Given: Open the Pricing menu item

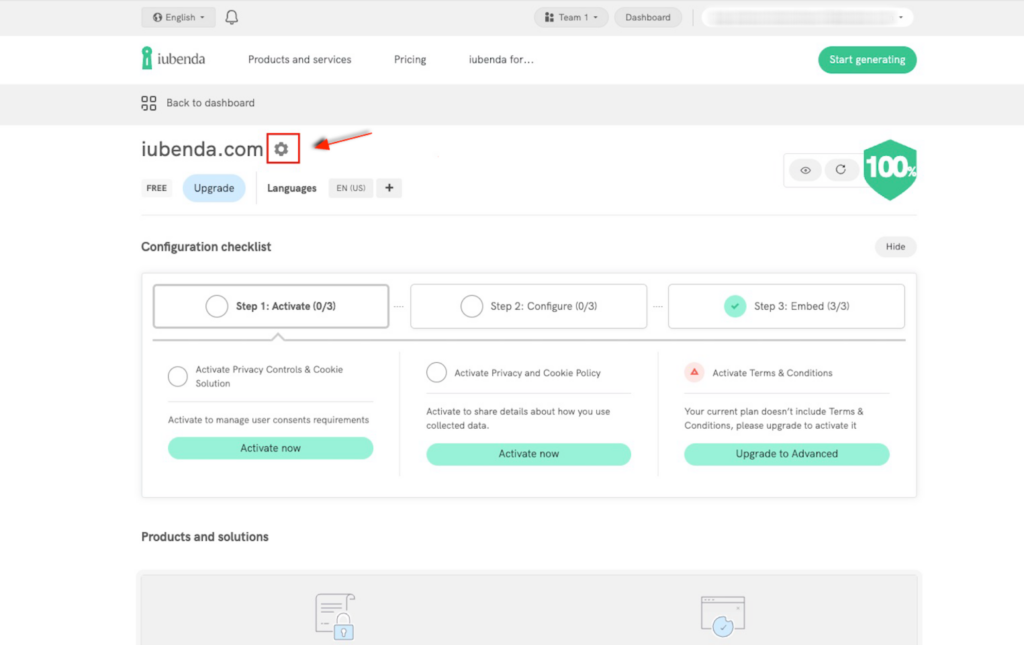Looking at the screenshot, I should pyautogui.click(x=410, y=60).
